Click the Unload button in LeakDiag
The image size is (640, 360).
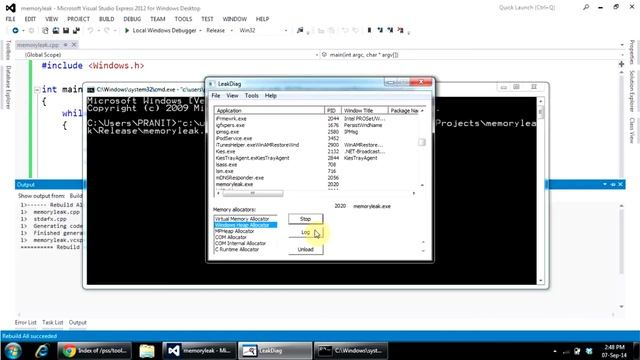pos(305,249)
